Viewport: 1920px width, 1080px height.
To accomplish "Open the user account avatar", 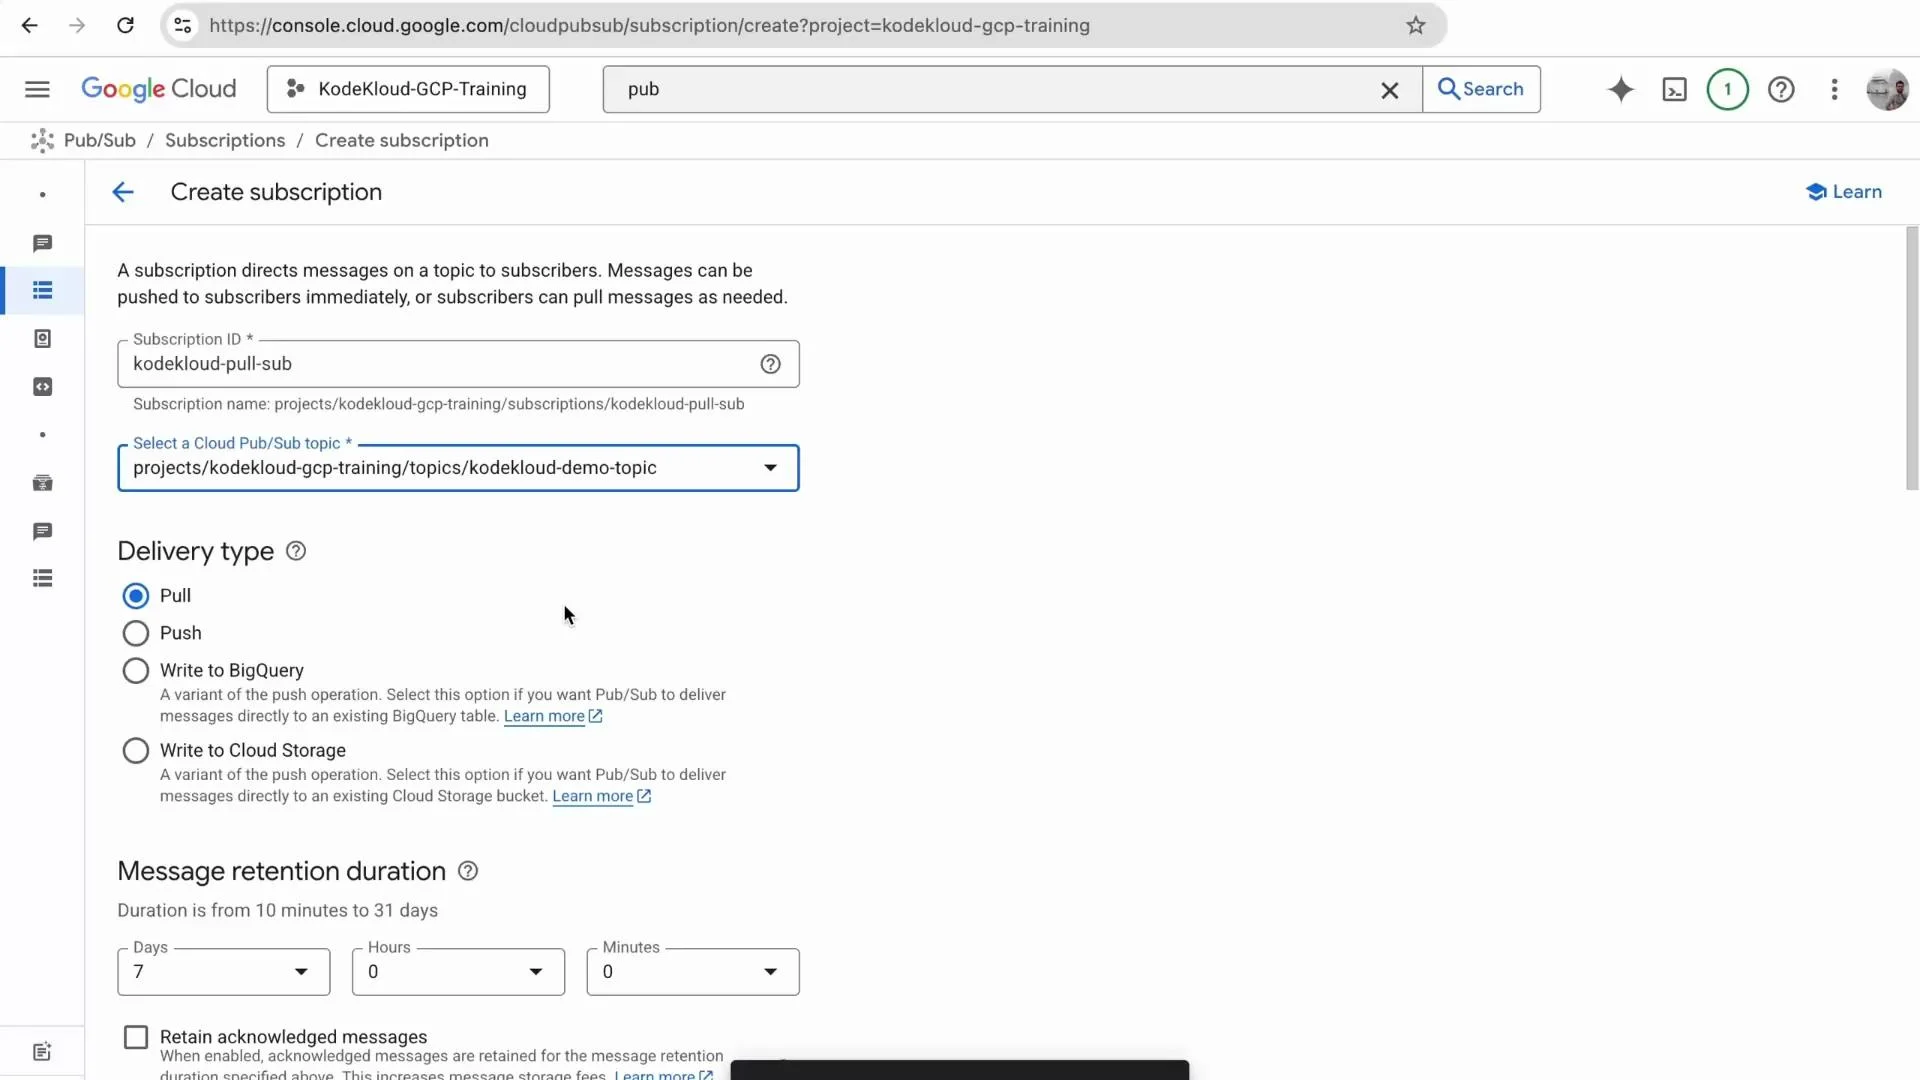I will pyautogui.click(x=1887, y=89).
